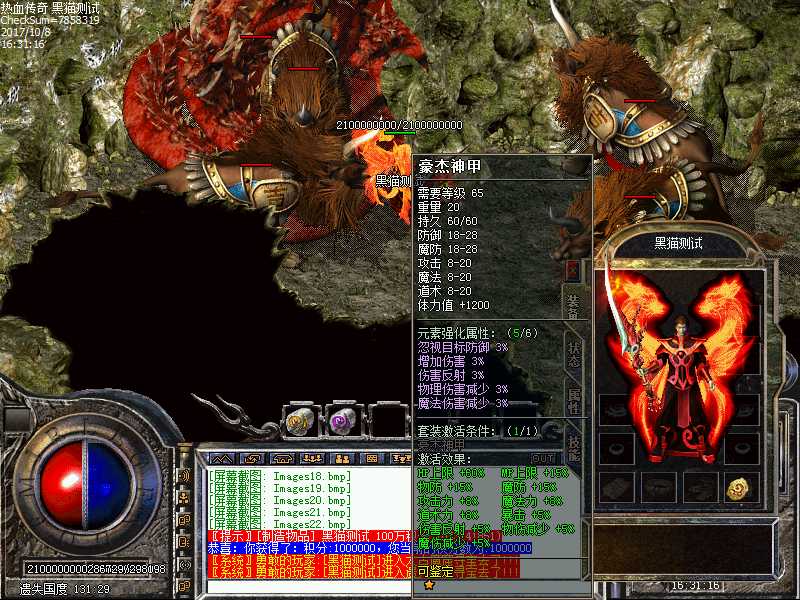Click the chat line Images19.bmp

[280, 488]
